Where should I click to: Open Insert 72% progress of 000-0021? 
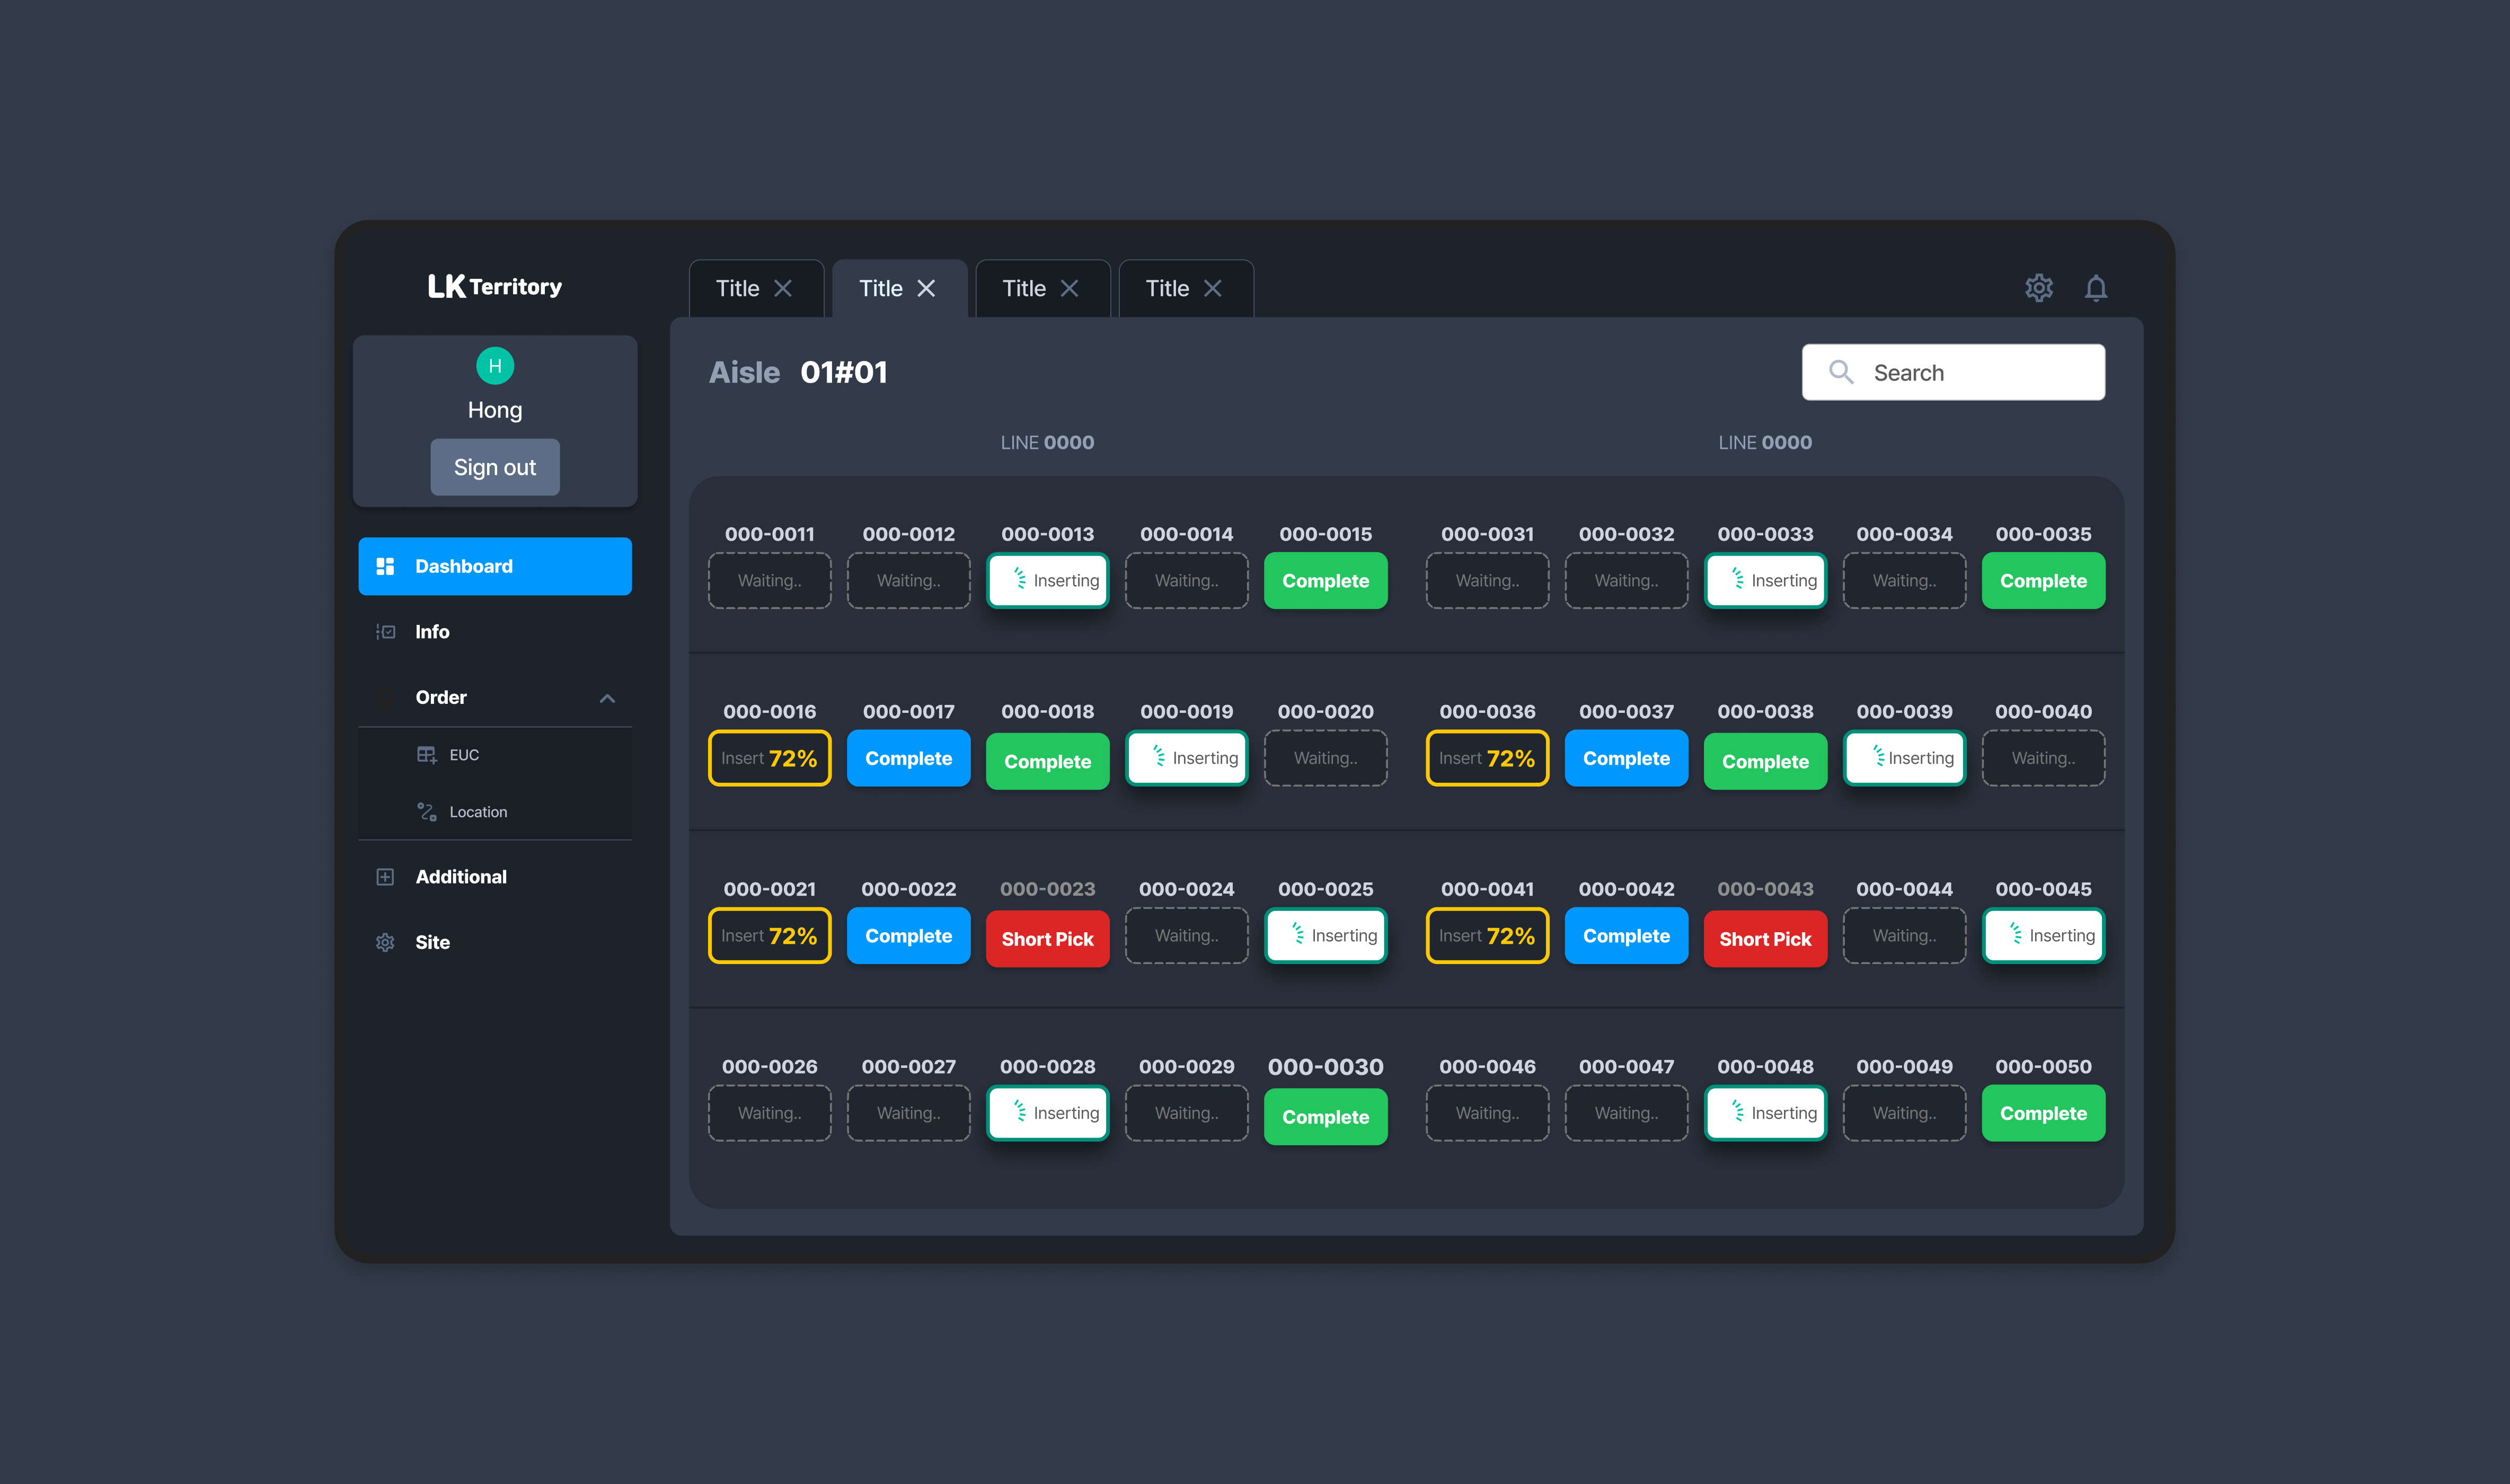(769, 936)
